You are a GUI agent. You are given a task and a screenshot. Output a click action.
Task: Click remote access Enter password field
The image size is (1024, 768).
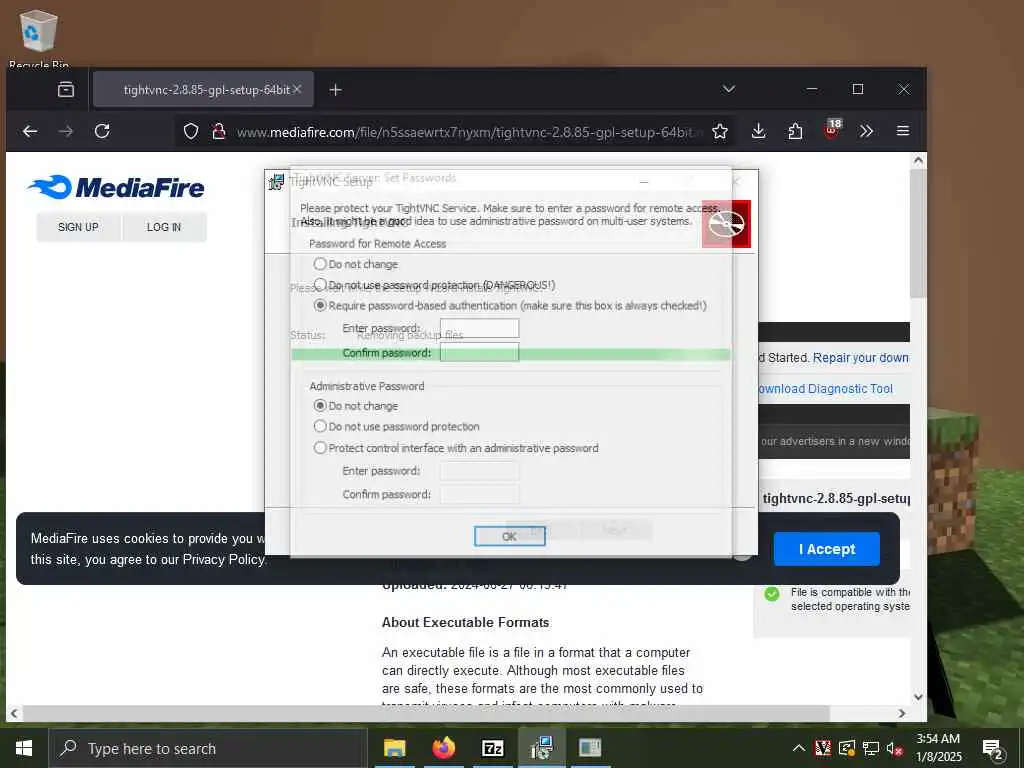click(x=479, y=328)
